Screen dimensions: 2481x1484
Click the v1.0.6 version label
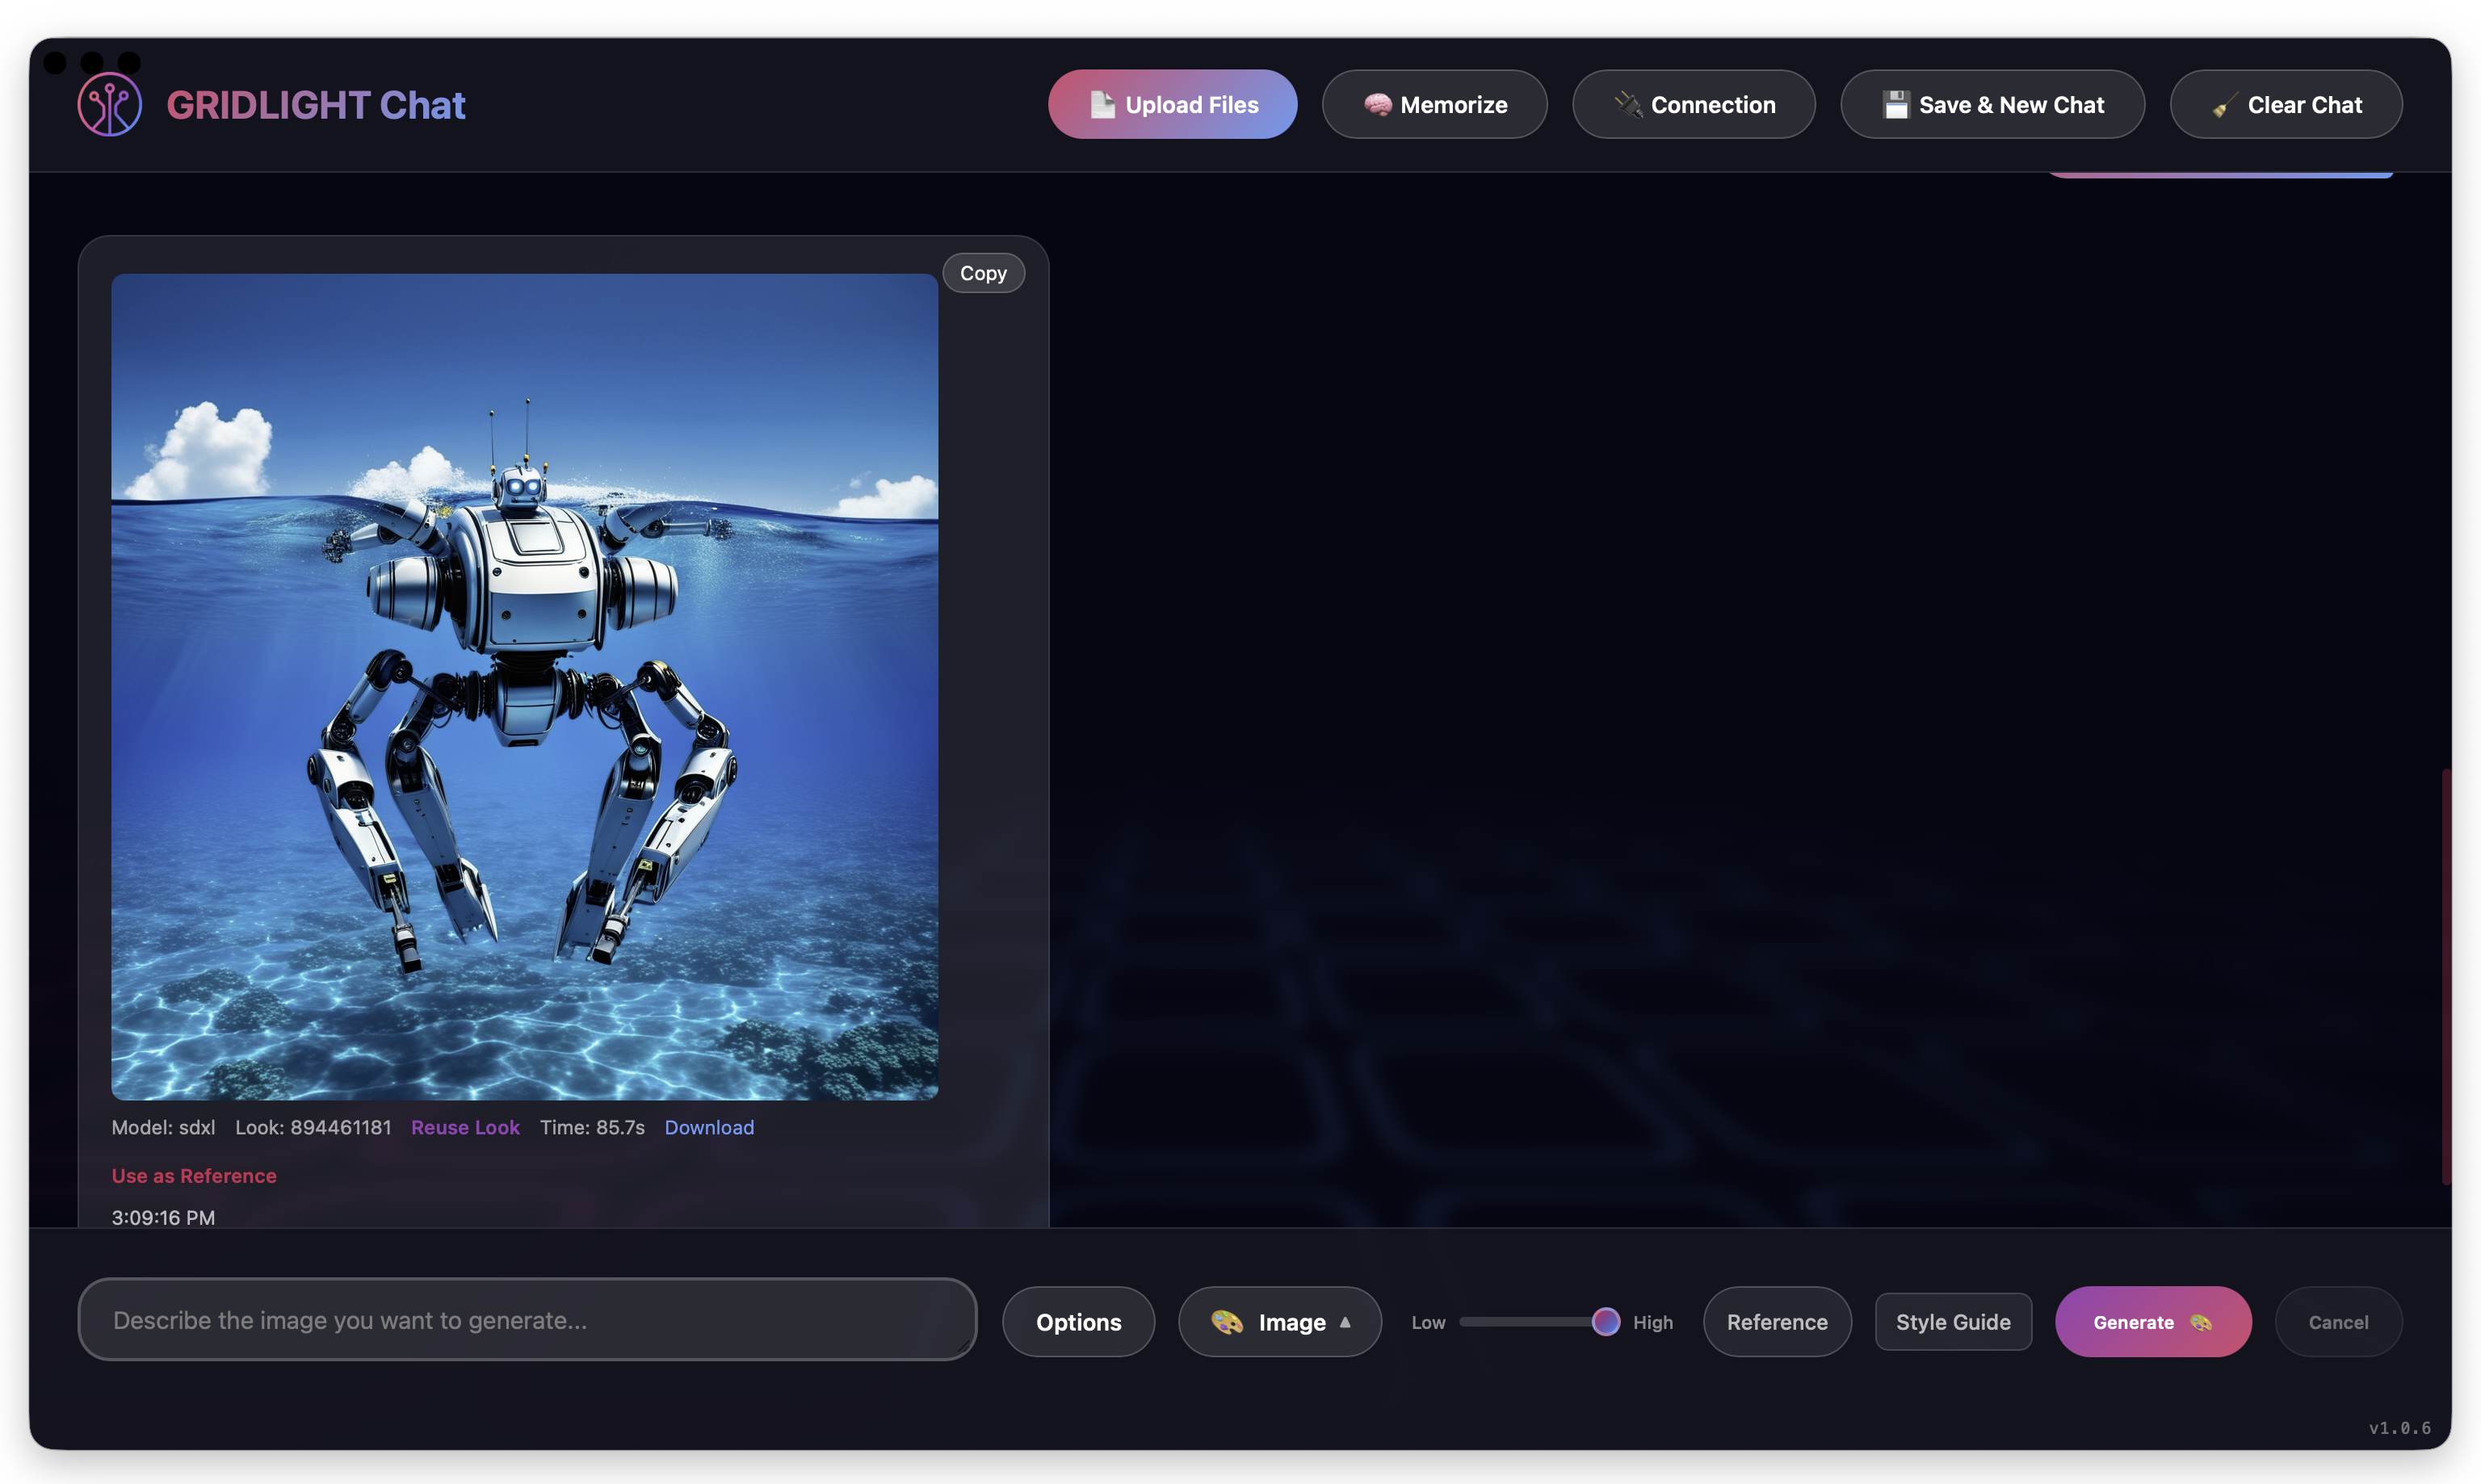point(2399,1427)
